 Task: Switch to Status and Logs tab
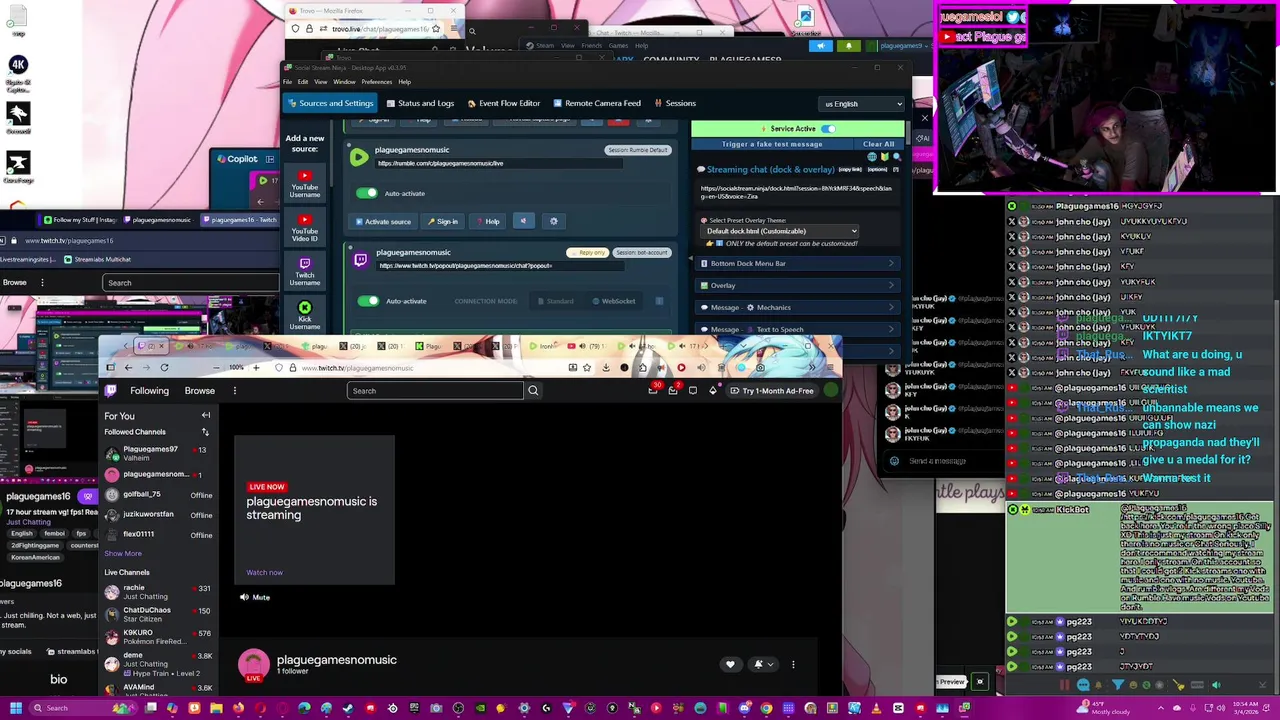(419, 103)
